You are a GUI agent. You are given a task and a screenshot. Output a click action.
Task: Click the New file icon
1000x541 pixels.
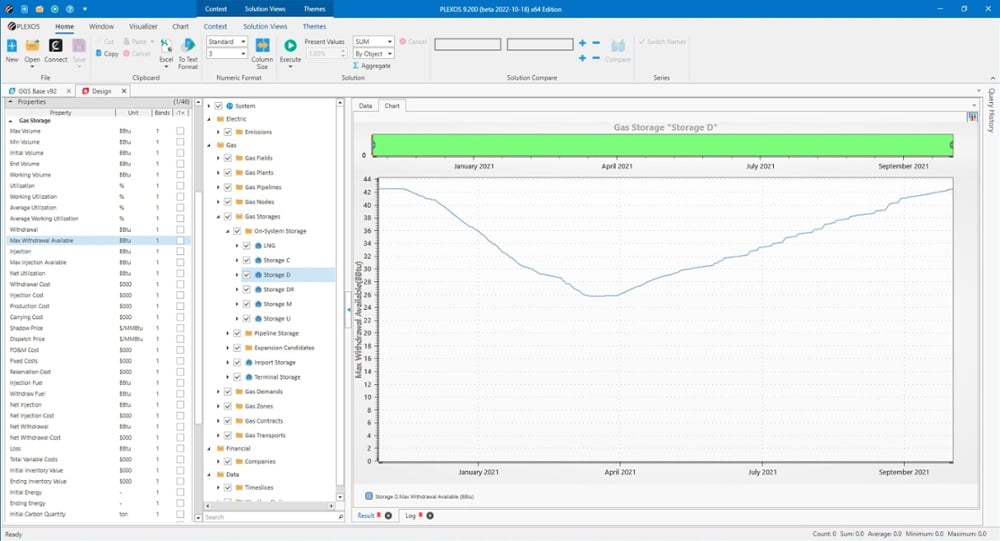coord(11,46)
